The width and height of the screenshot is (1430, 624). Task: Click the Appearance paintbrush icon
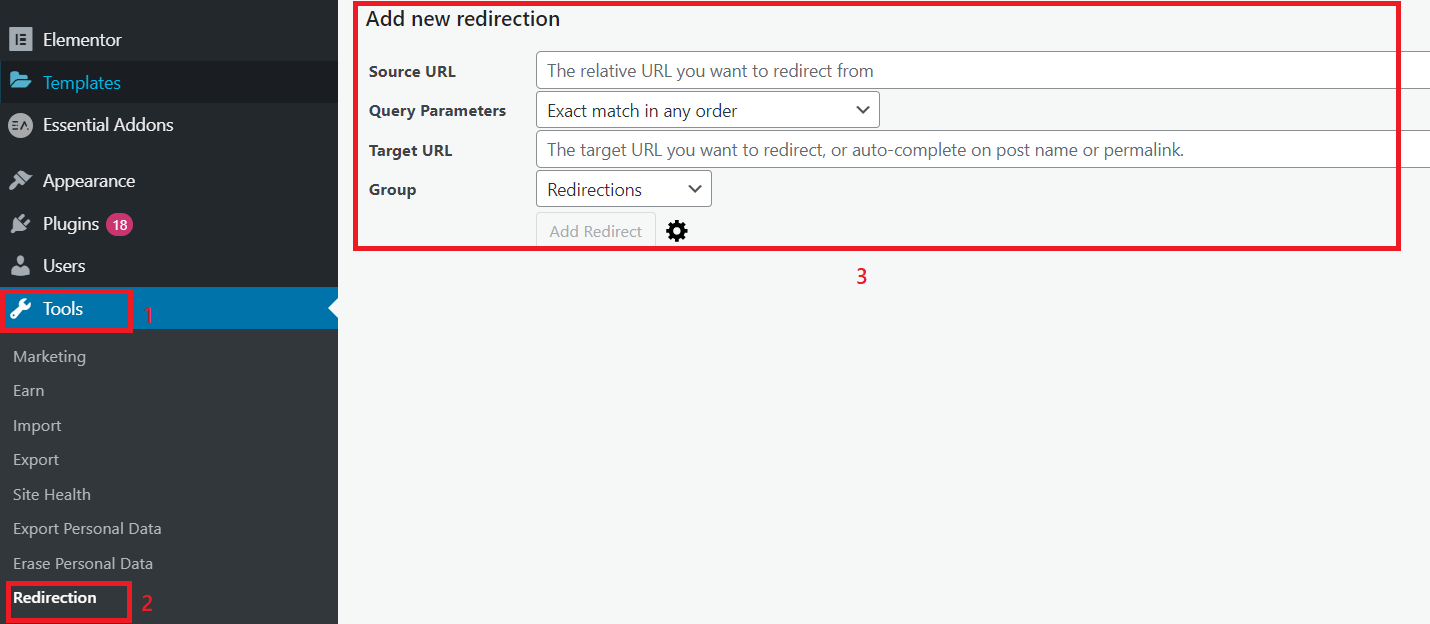(20, 181)
